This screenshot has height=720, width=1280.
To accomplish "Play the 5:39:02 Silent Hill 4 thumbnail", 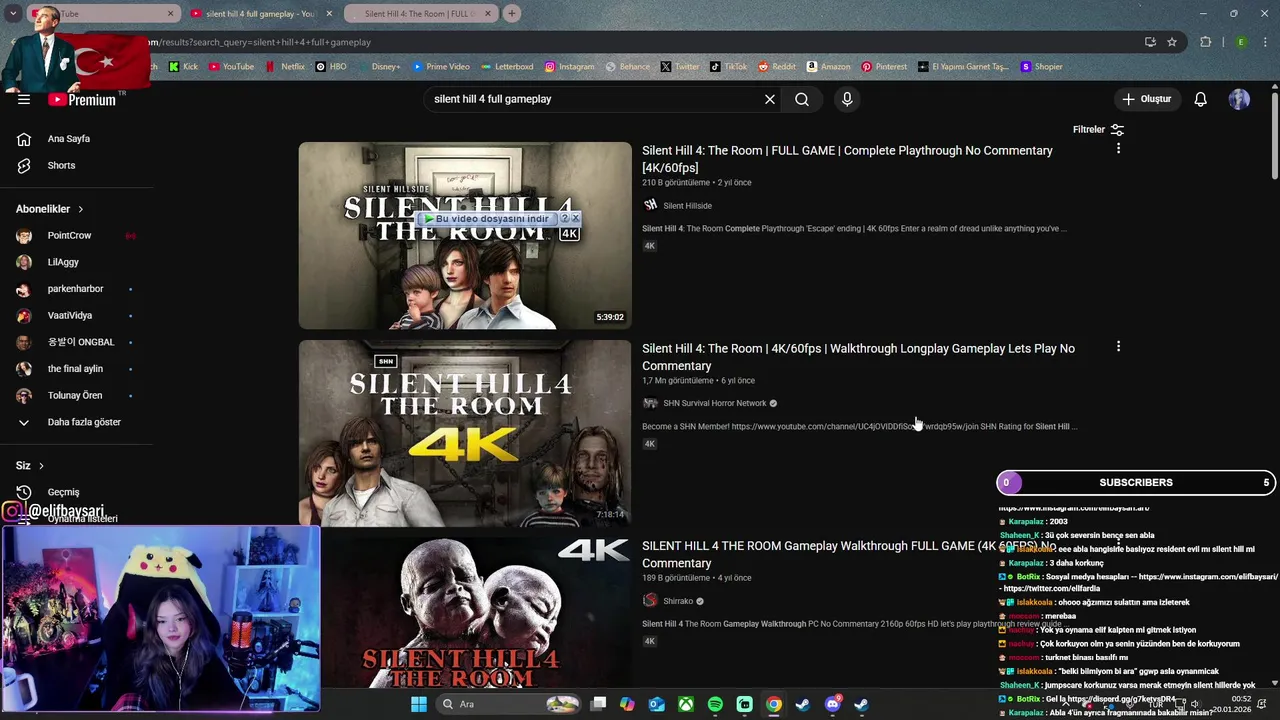I will pyautogui.click(x=465, y=235).
